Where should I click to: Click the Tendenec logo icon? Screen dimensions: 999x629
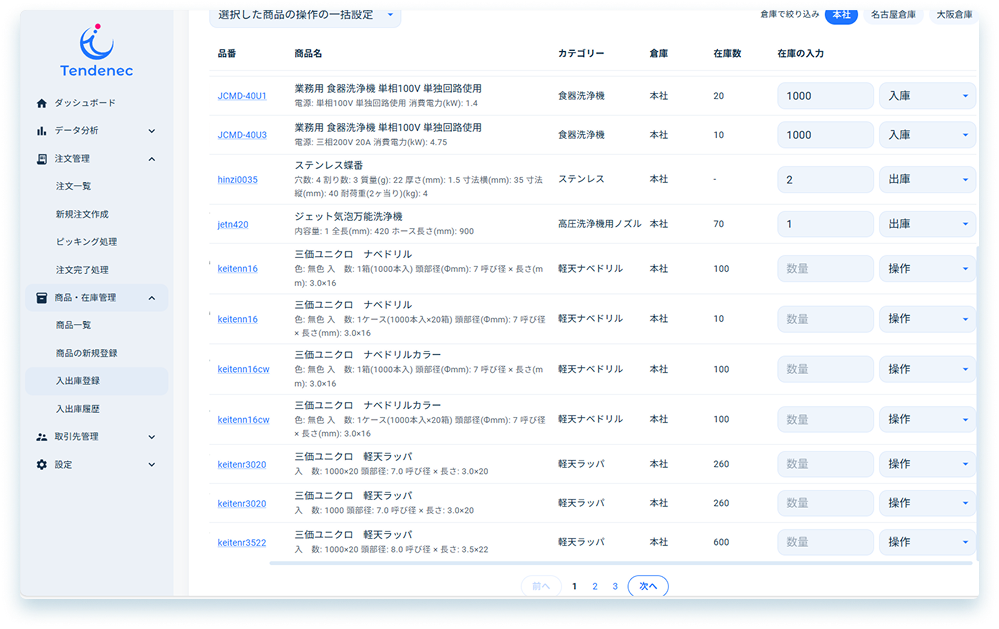click(96, 42)
